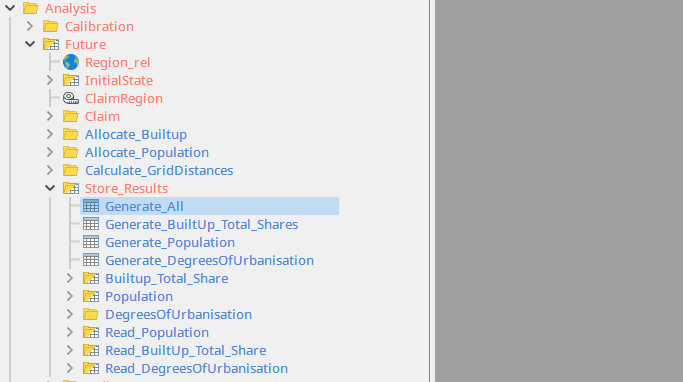Click the Calibration folder icon
Screen dimensions: 683x382
pyautogui.click(x=51, y=26)
